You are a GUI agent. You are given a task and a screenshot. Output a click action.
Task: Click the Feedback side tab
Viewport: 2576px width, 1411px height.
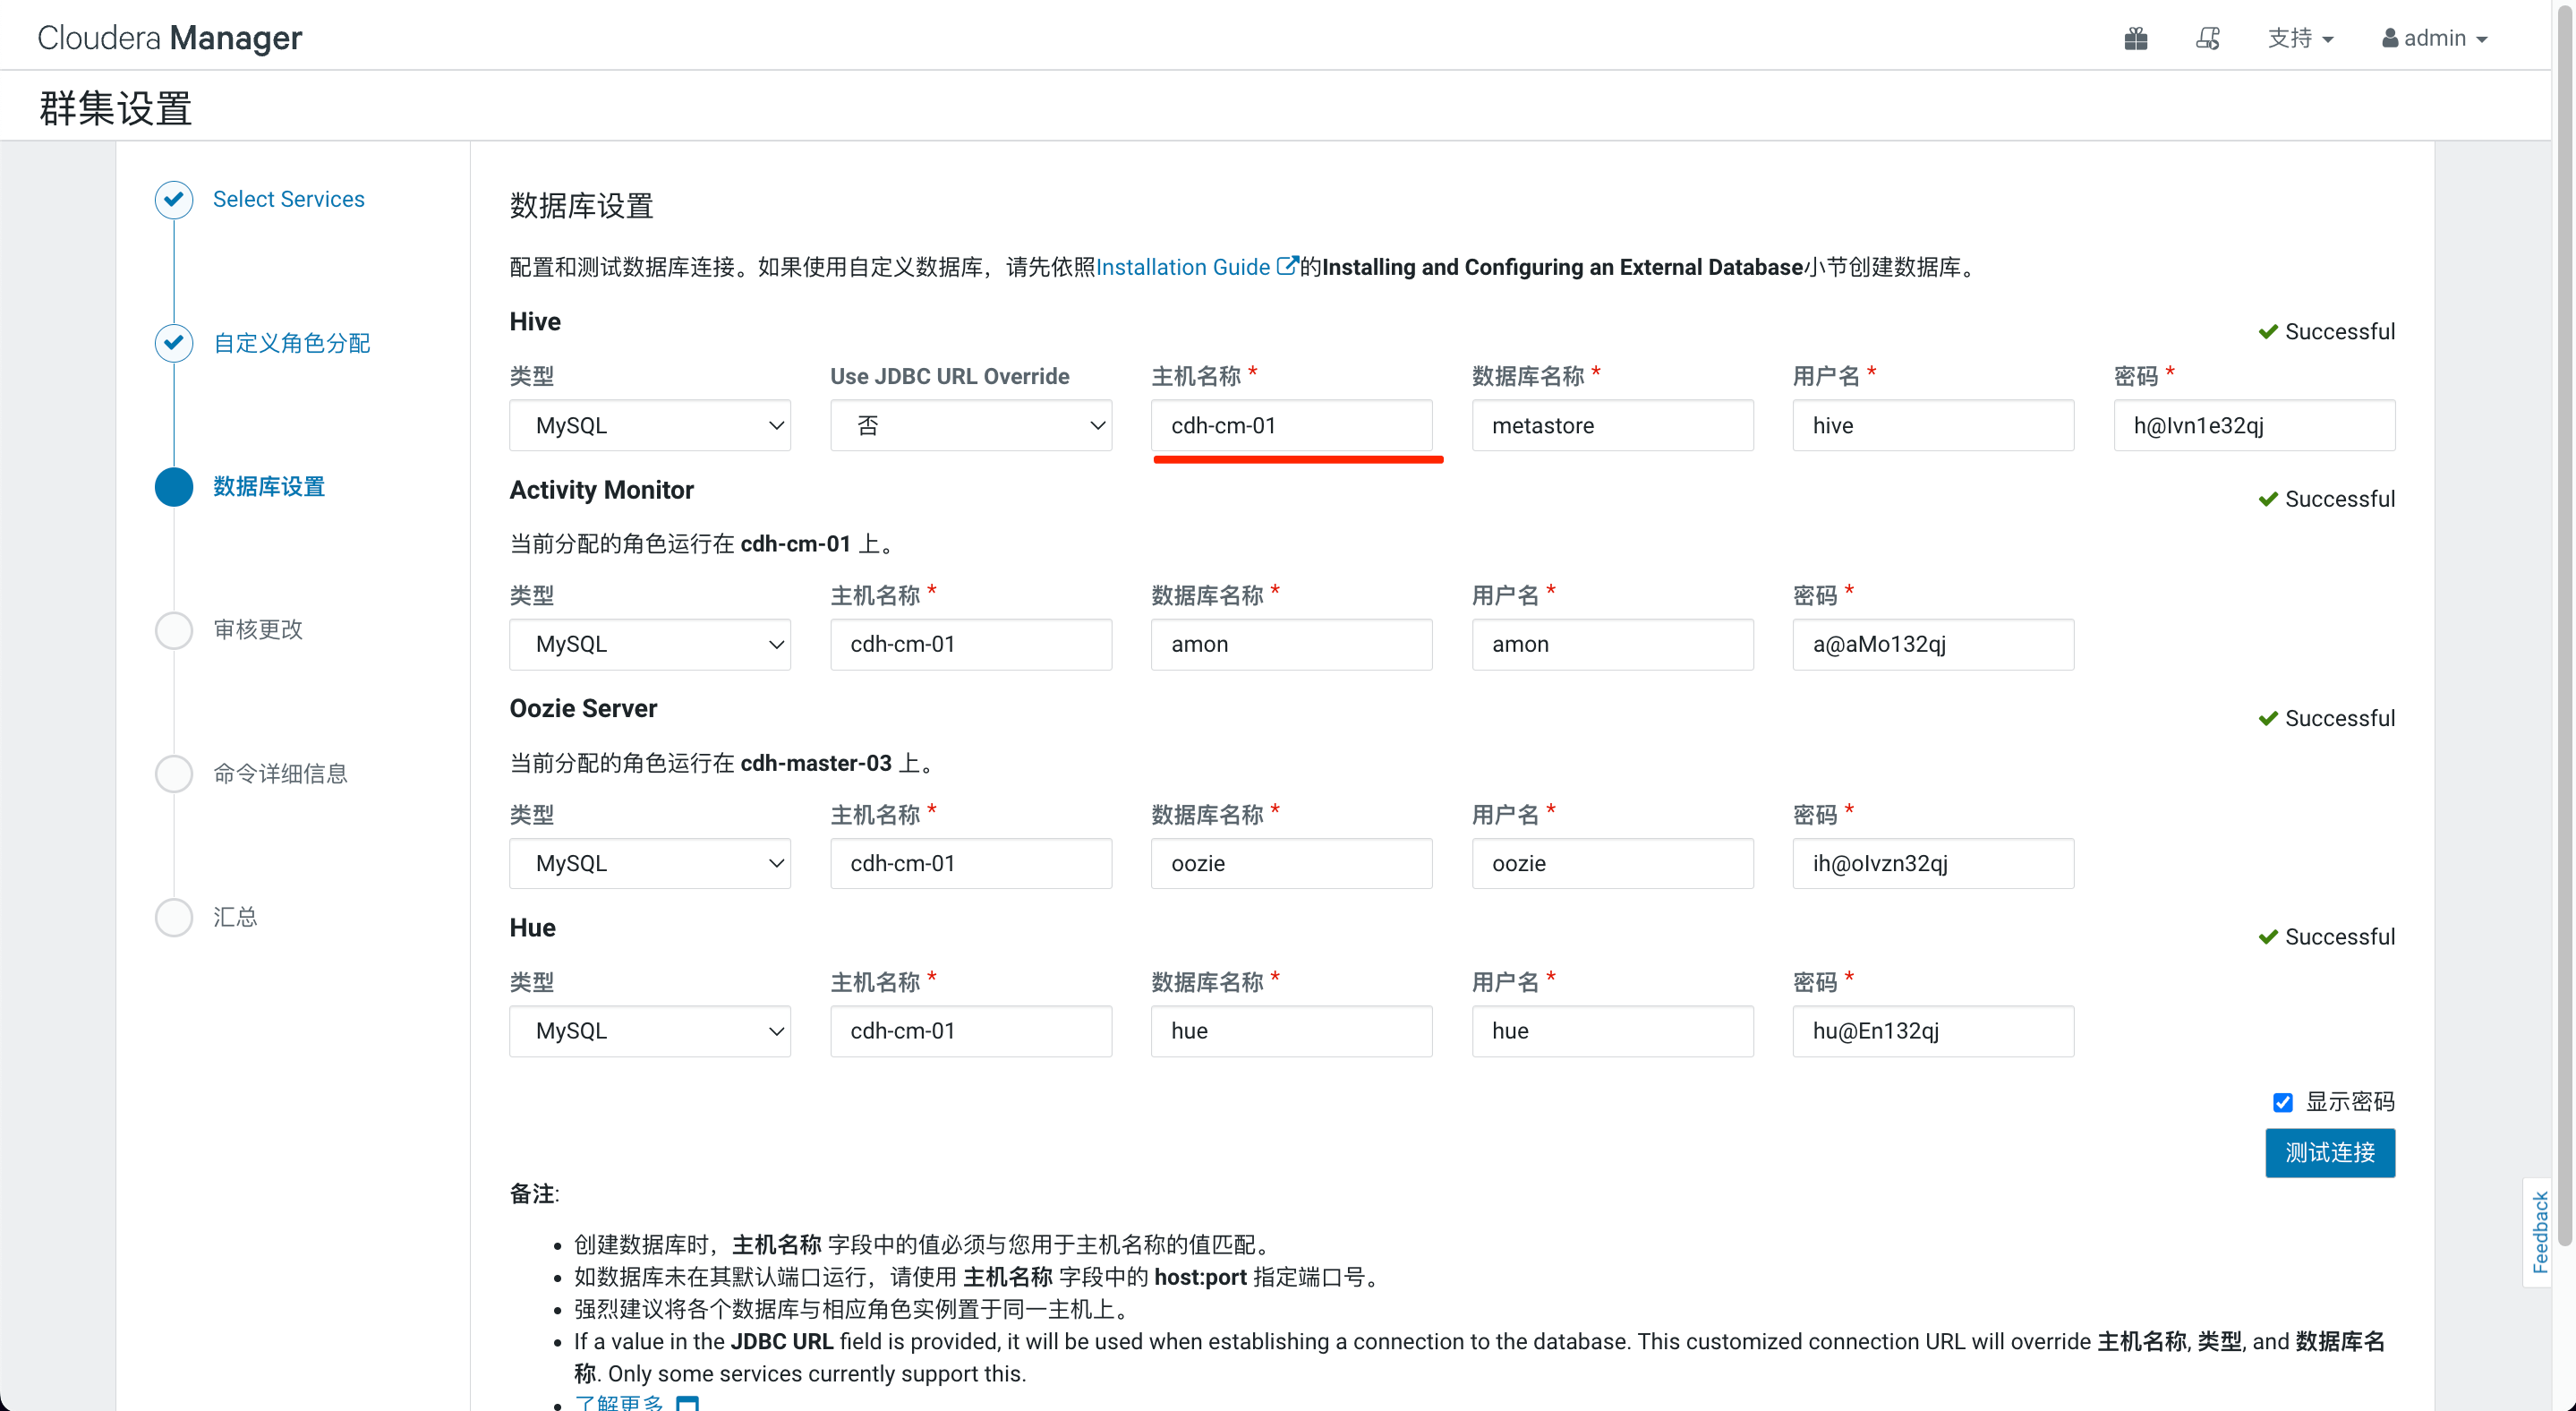[x=2540, y=1232]
